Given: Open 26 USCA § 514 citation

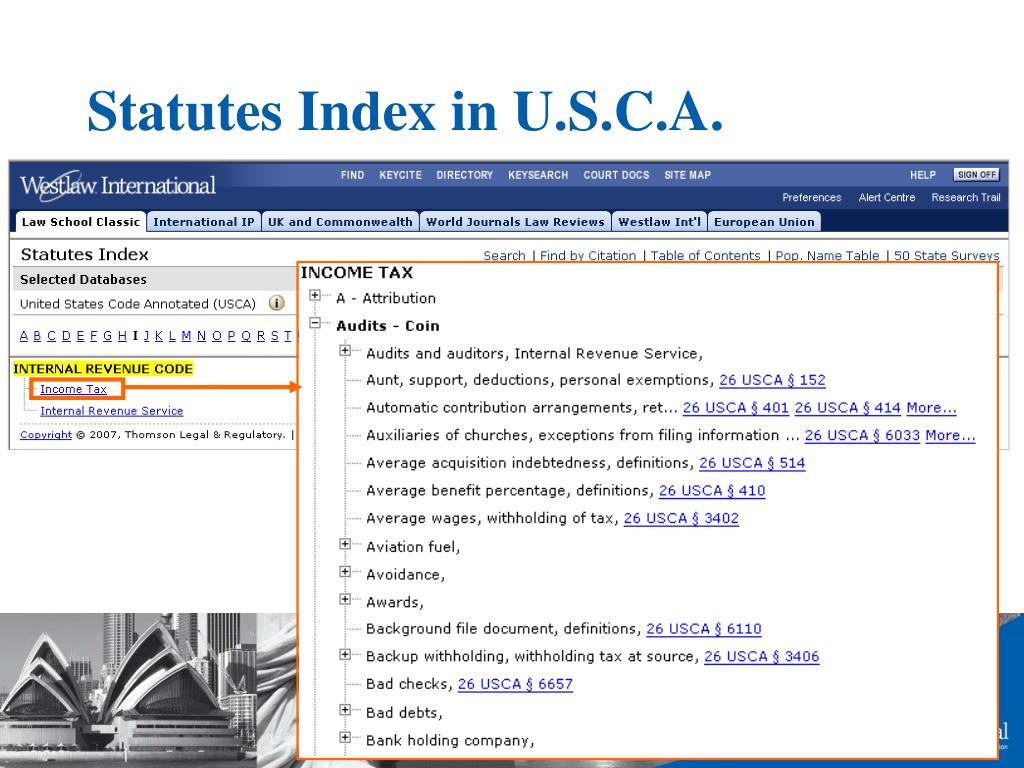Looking at the screenshot, I should pos(752,463).
